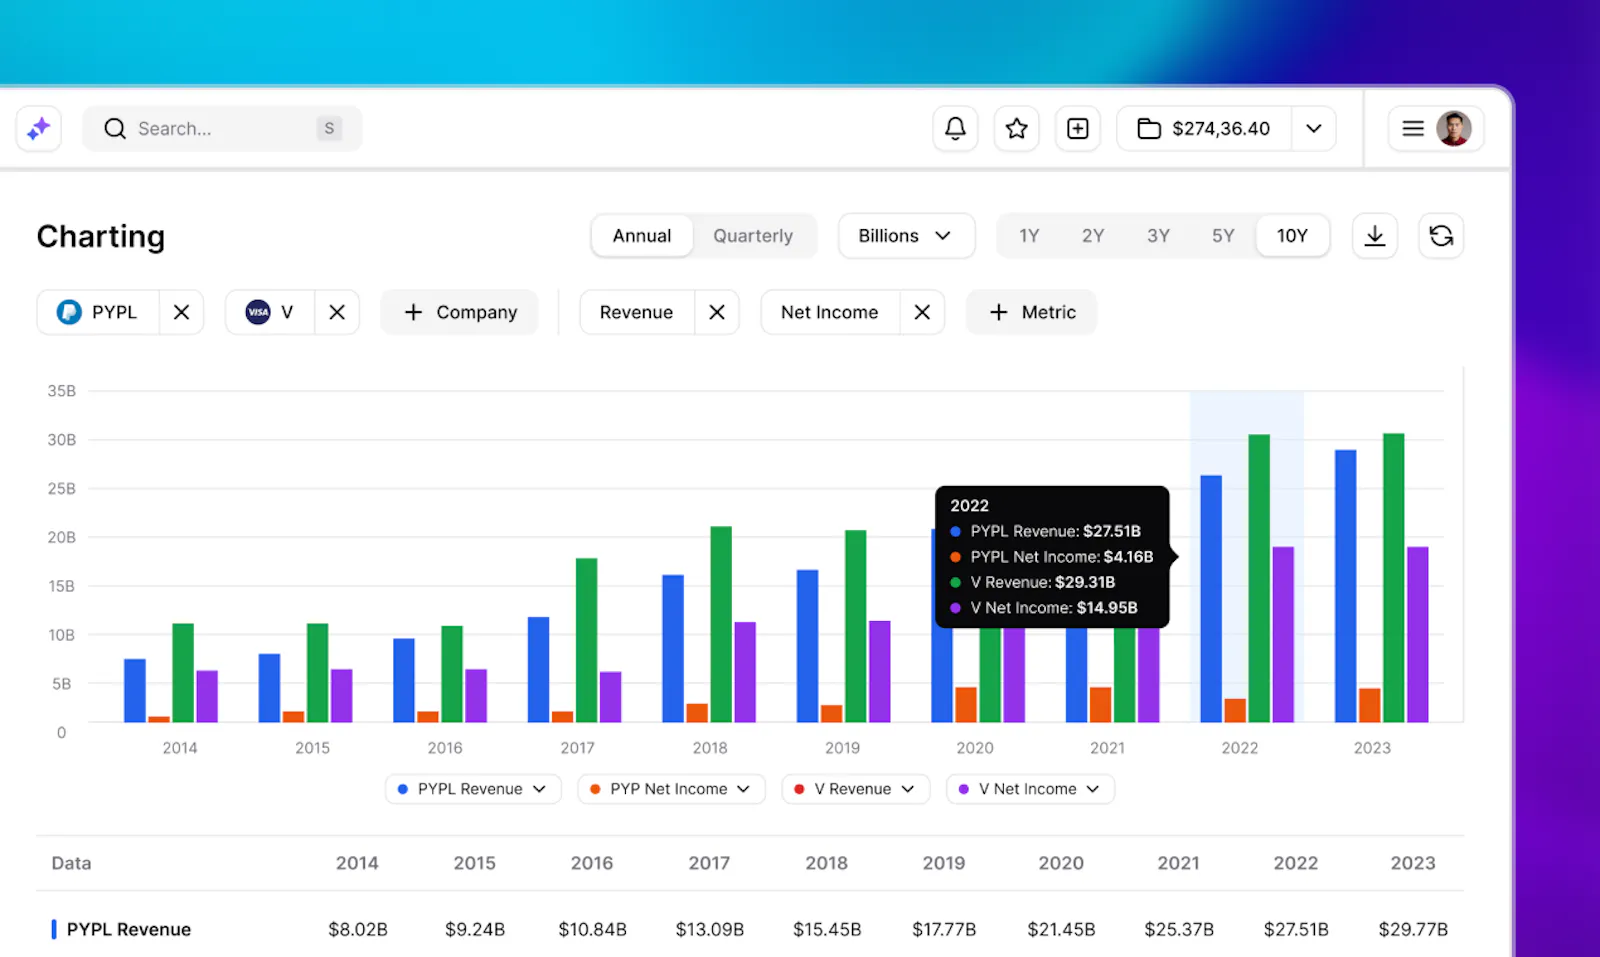Click the PYPL Revenue table row label

point(129,929)
